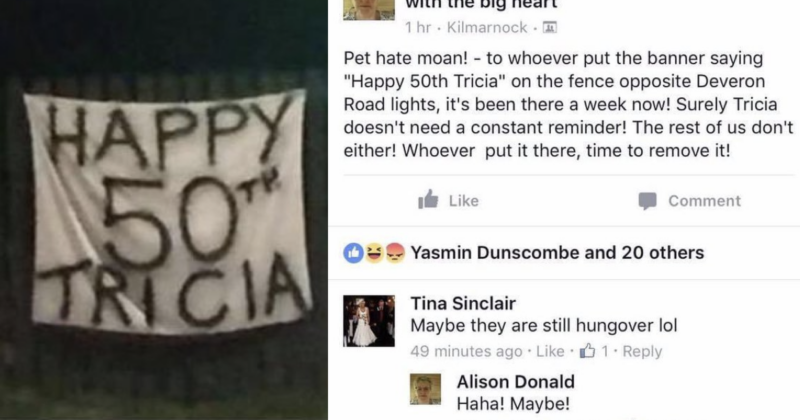
Task: Open the Kilmarnock location link
Action: (x=487, y=28)
